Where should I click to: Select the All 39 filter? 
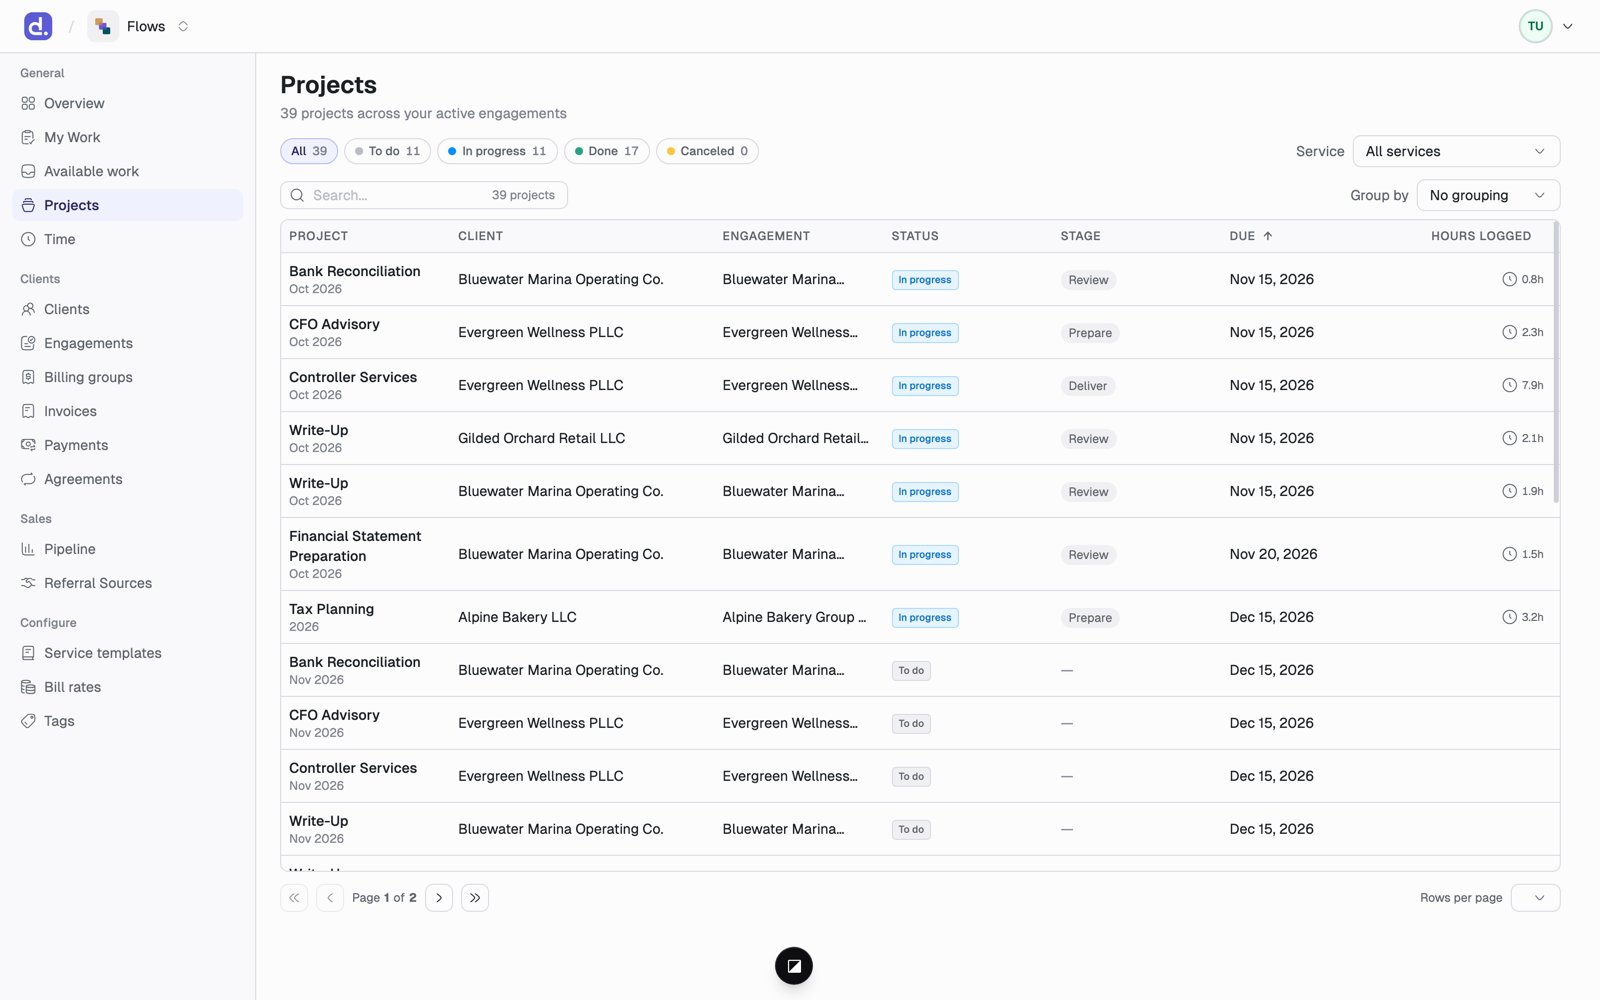coord(309,151)
